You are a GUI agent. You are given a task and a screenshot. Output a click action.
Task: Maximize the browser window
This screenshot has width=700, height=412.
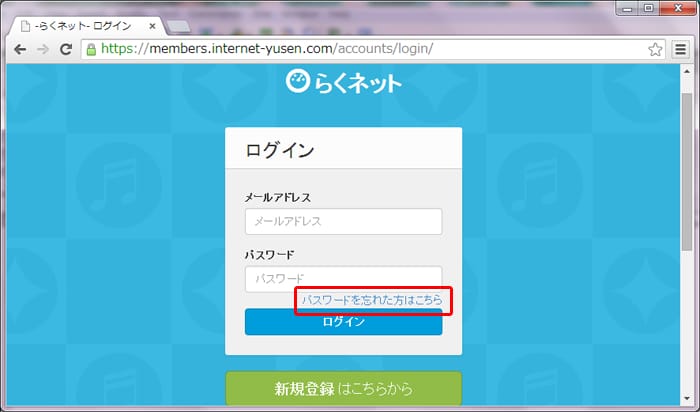pos(649,8)
